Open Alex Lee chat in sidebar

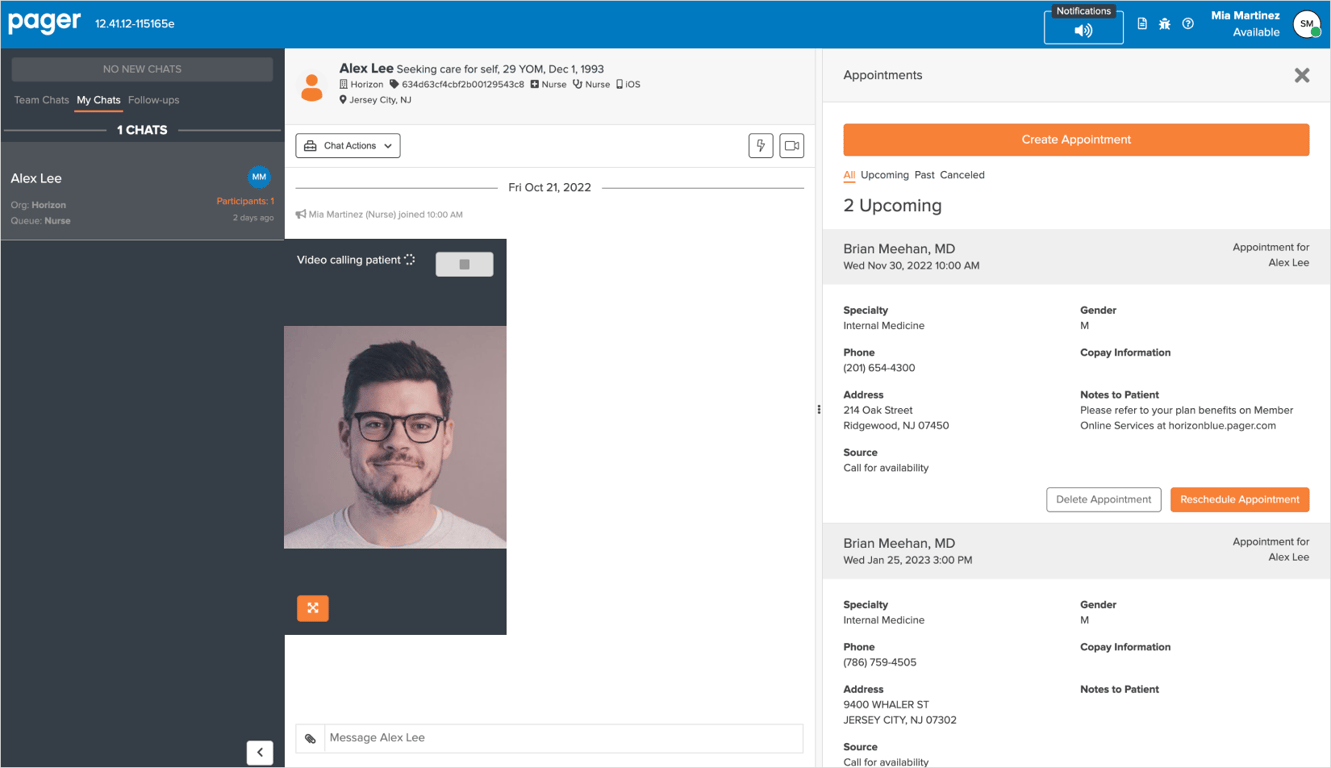click(142, 191)
